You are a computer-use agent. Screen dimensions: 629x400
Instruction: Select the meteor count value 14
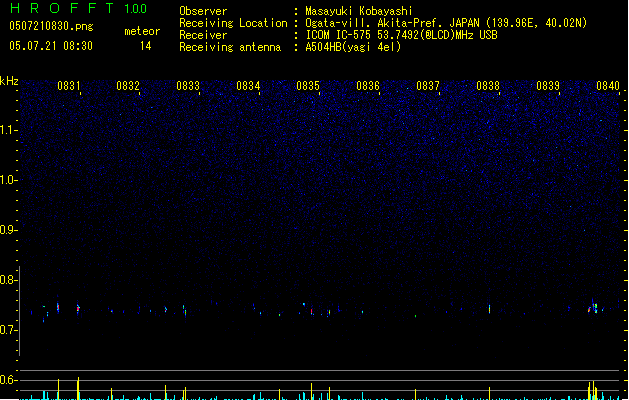click(x=146, y=46)
